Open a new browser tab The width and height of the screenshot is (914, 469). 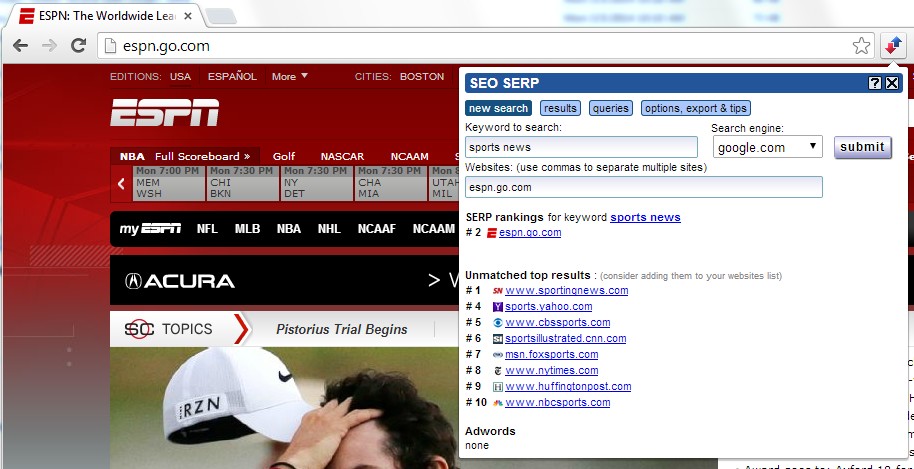click(x=222, y=16)
